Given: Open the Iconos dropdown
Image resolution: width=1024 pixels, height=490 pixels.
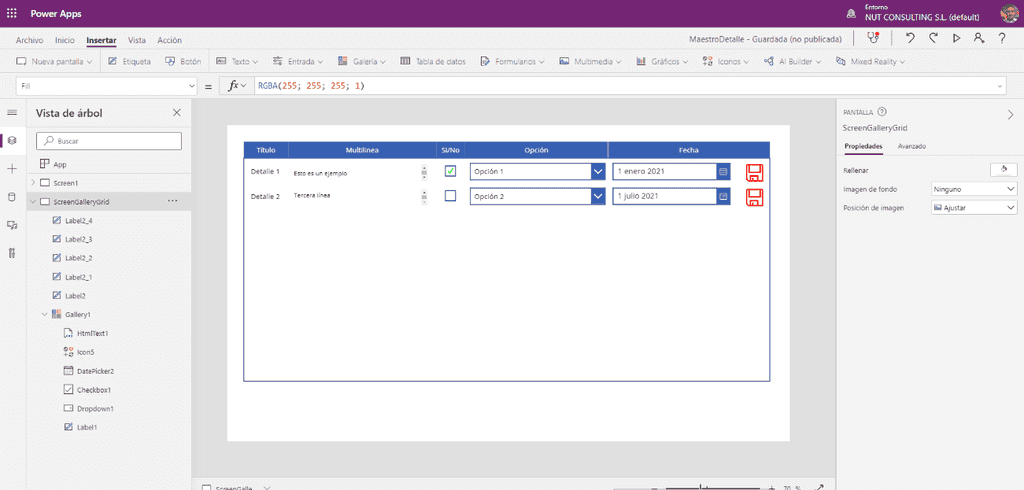Looking at the screenshot, I should [726, 61].
